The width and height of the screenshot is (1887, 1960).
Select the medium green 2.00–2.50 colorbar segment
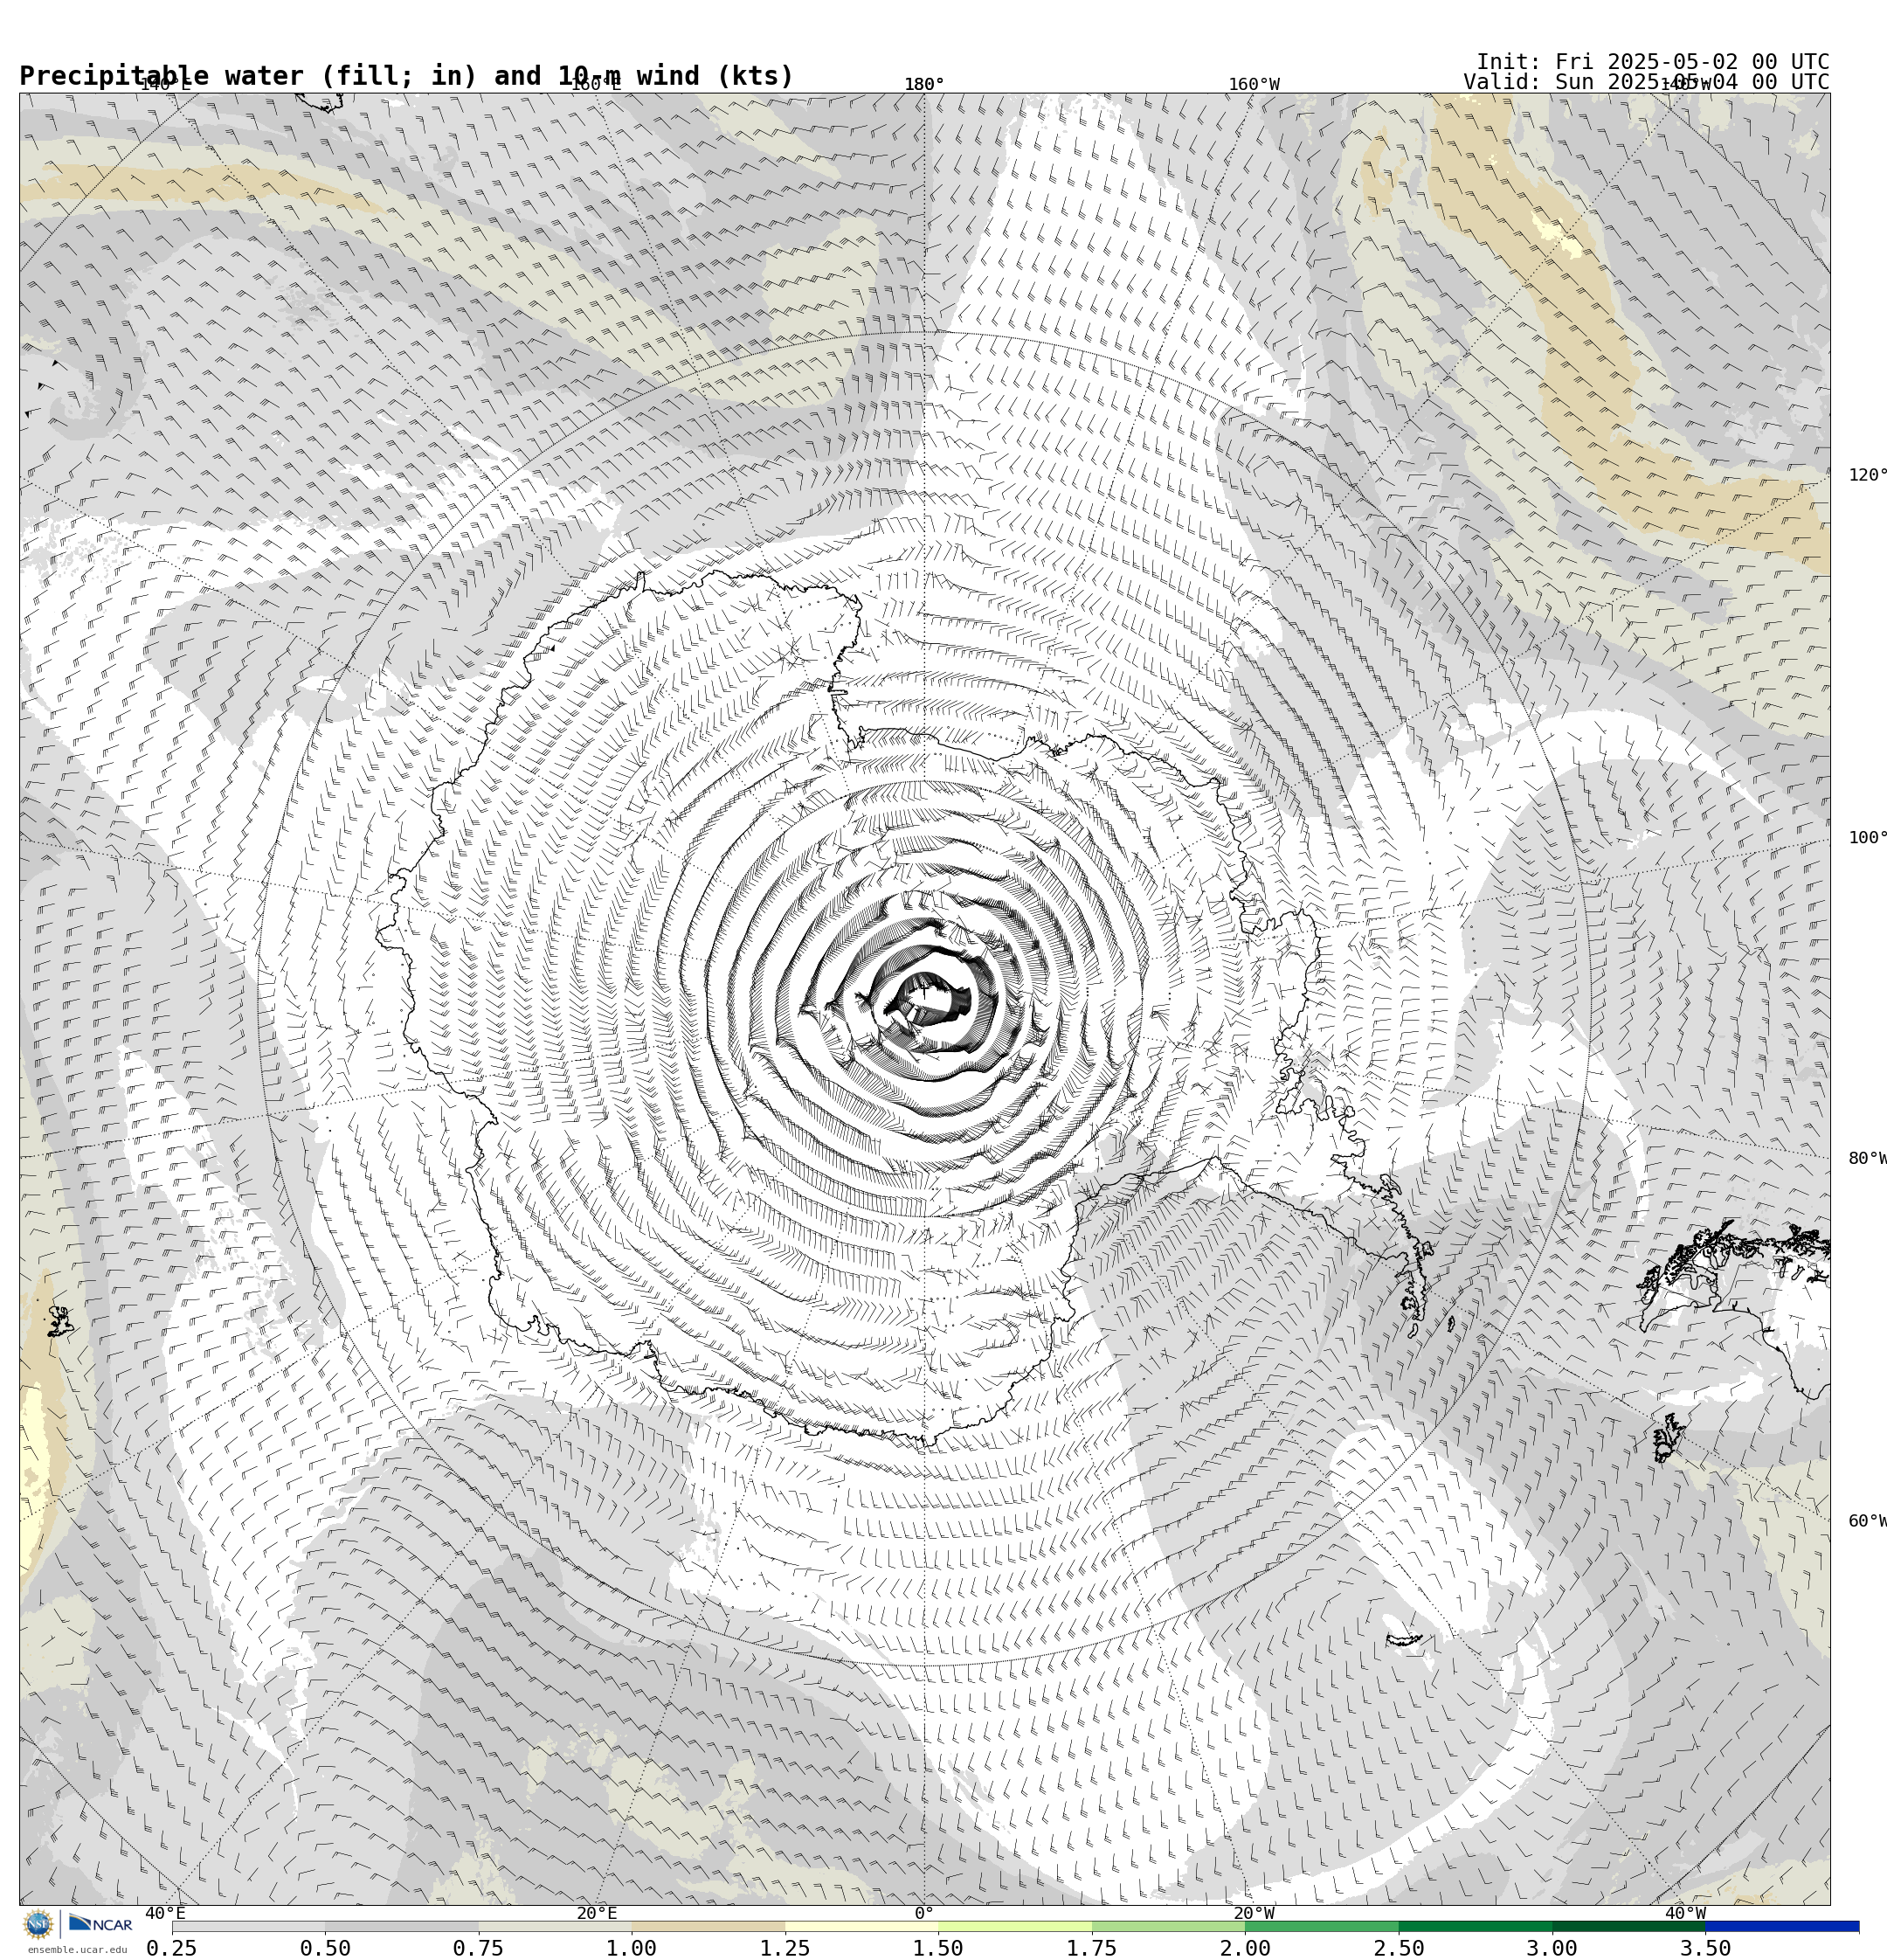[x=1322, y=1926]
